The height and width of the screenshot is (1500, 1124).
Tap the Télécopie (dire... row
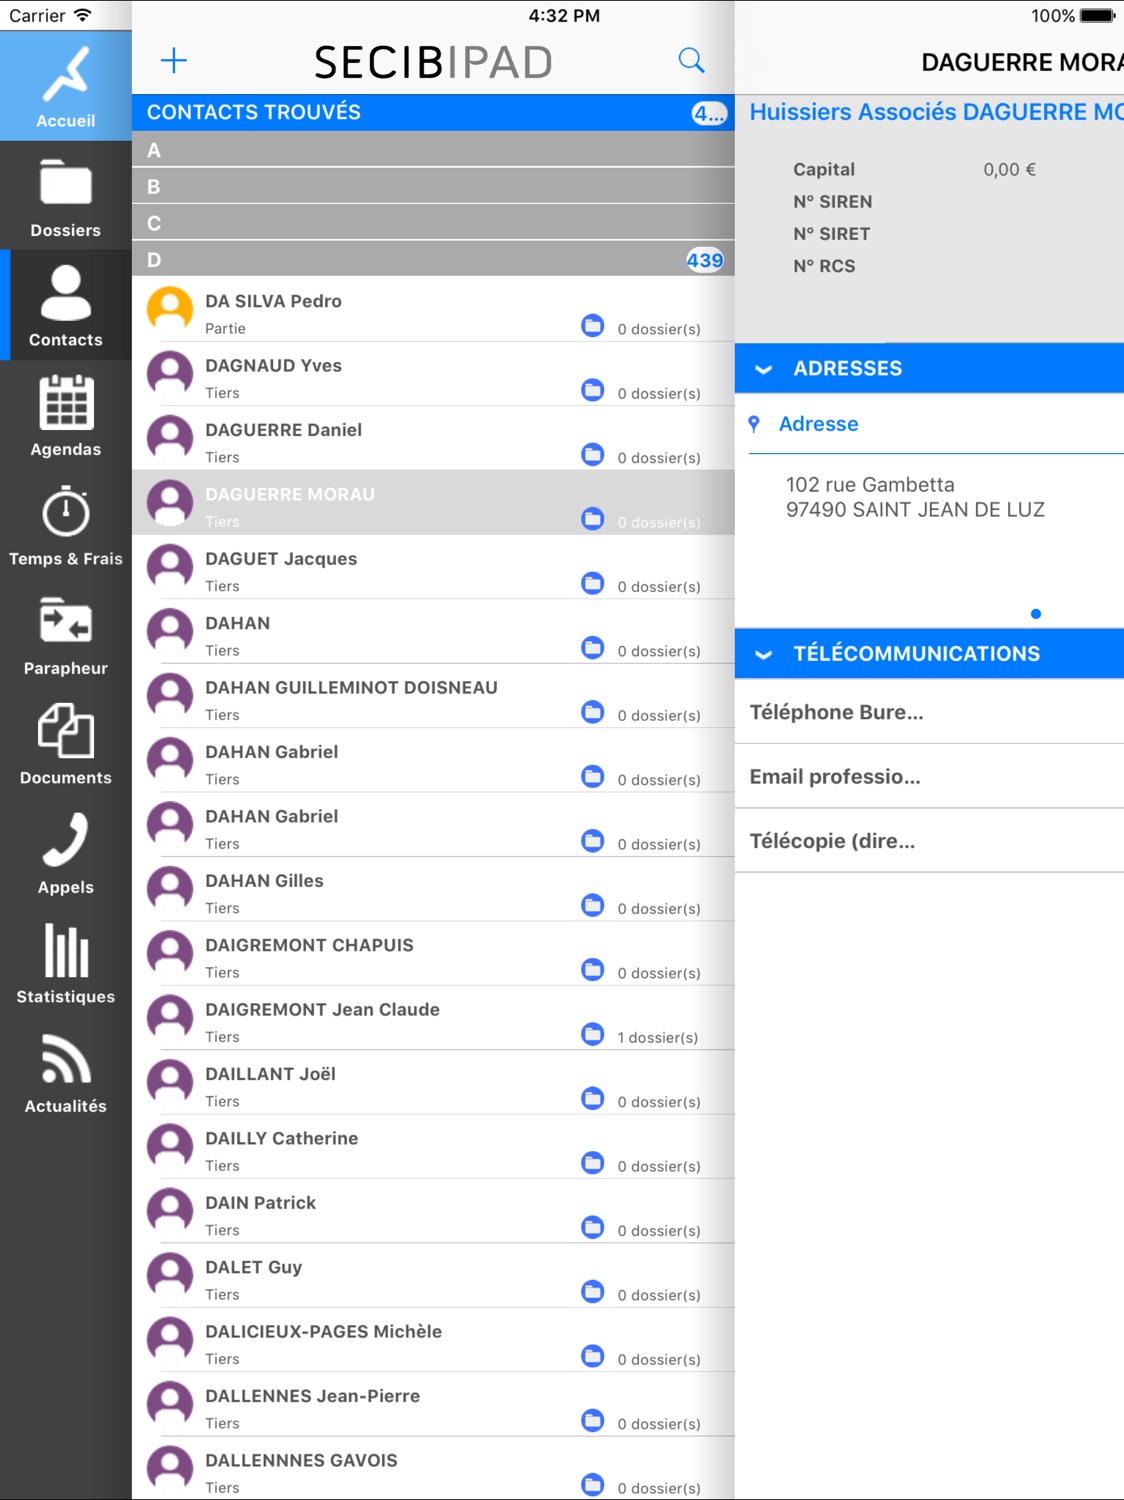click(x=929, y=841)
